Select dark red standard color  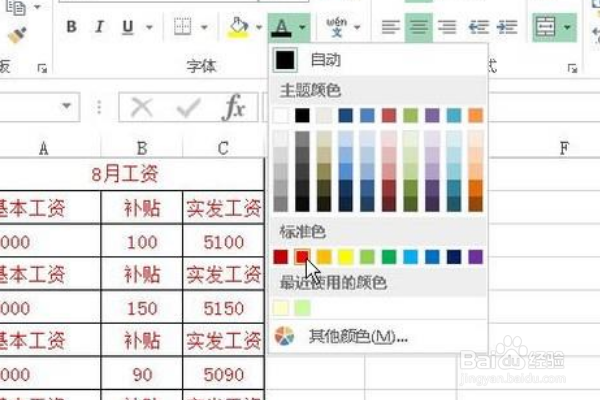click(x=280, y=257)
